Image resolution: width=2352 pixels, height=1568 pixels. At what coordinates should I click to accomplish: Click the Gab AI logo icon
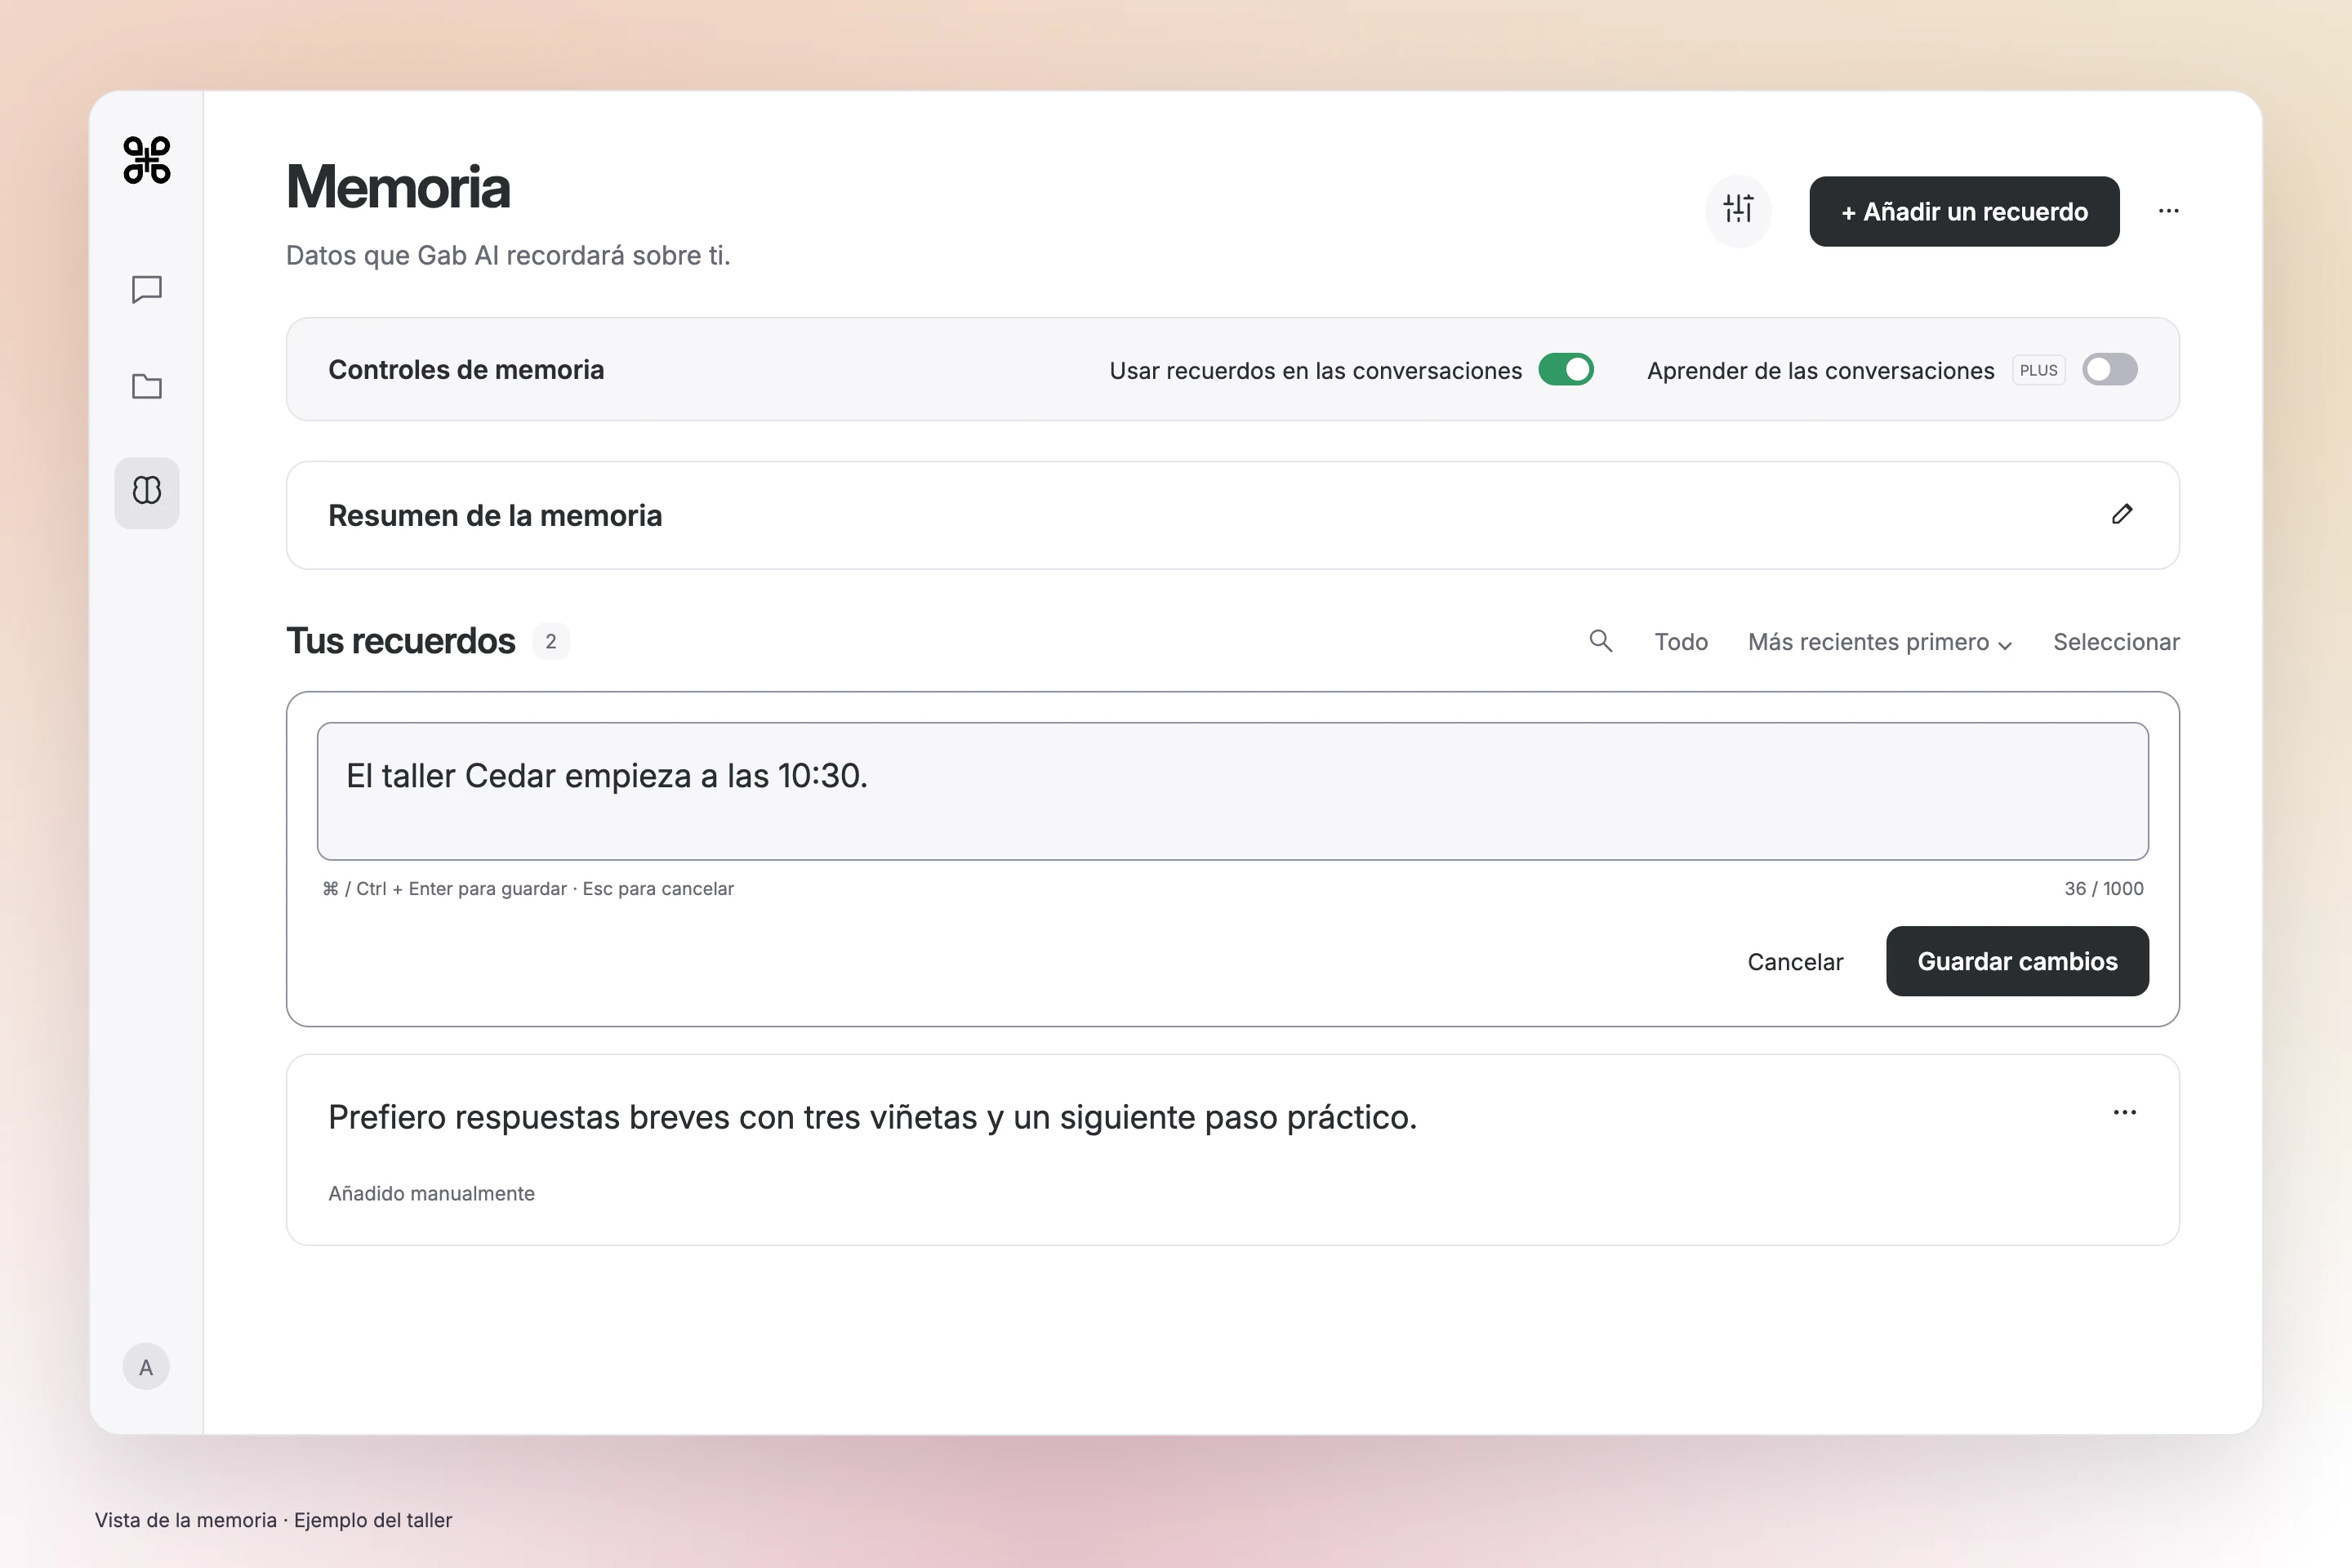pos(147,160)
